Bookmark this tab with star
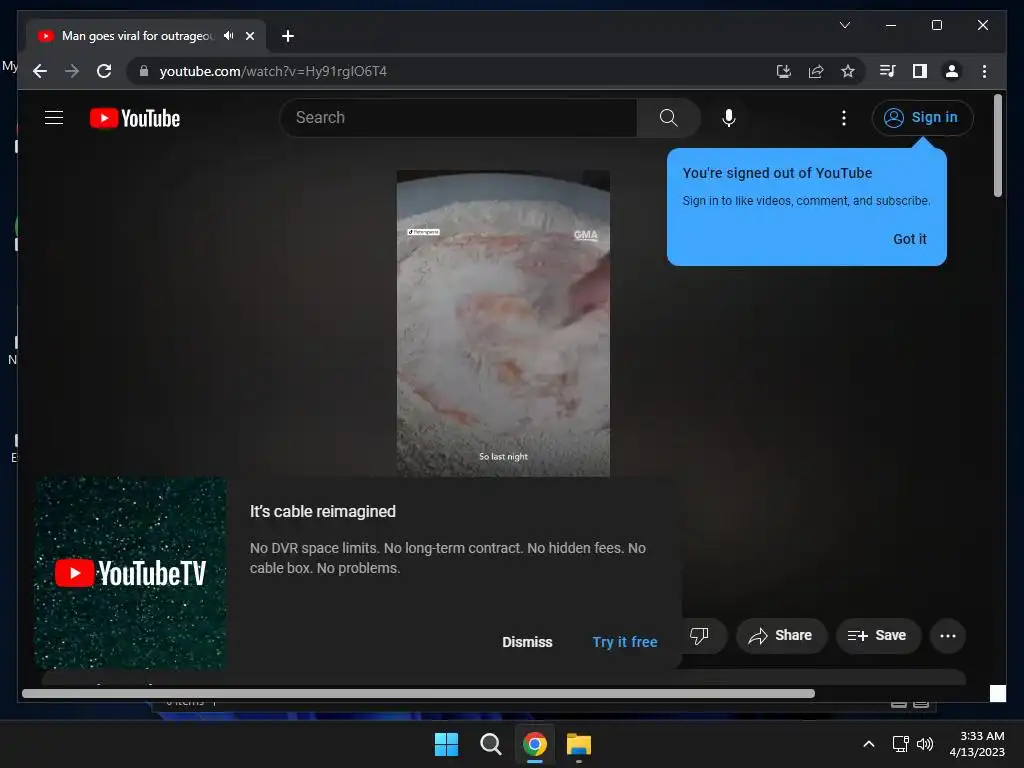Viewport: 1024px width, 768px height. click(x=848, y=71)
